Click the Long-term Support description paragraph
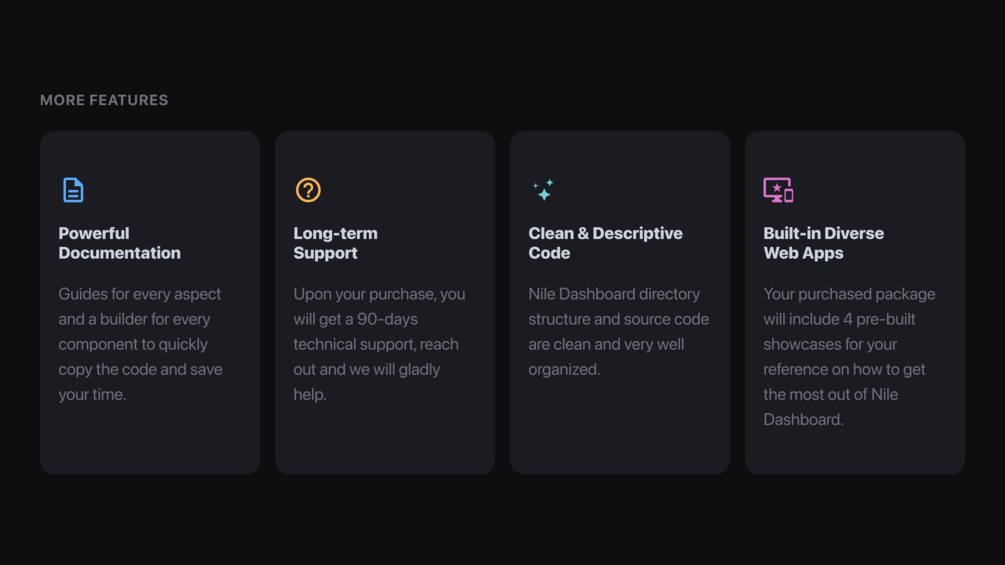1005x565 pixels. coord(378,344)
